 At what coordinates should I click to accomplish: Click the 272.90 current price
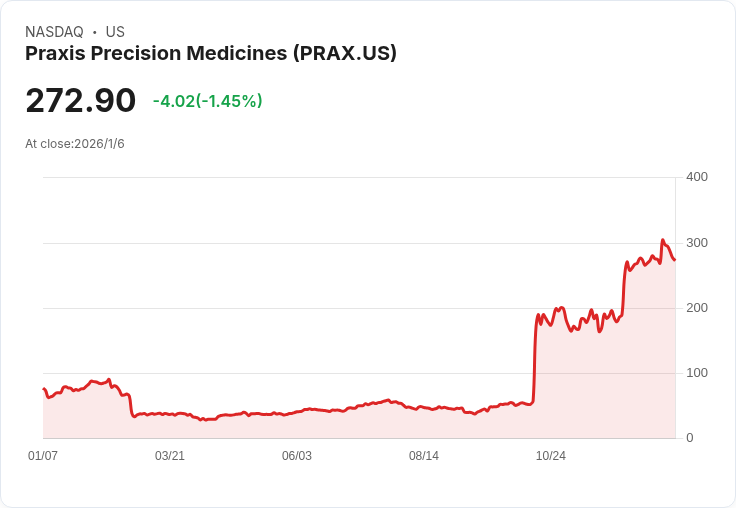(81, 100)
